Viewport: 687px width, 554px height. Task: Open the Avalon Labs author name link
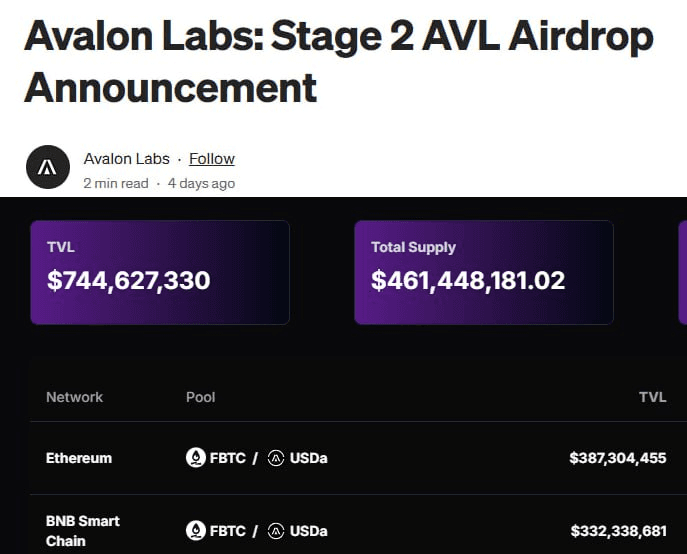127,159
